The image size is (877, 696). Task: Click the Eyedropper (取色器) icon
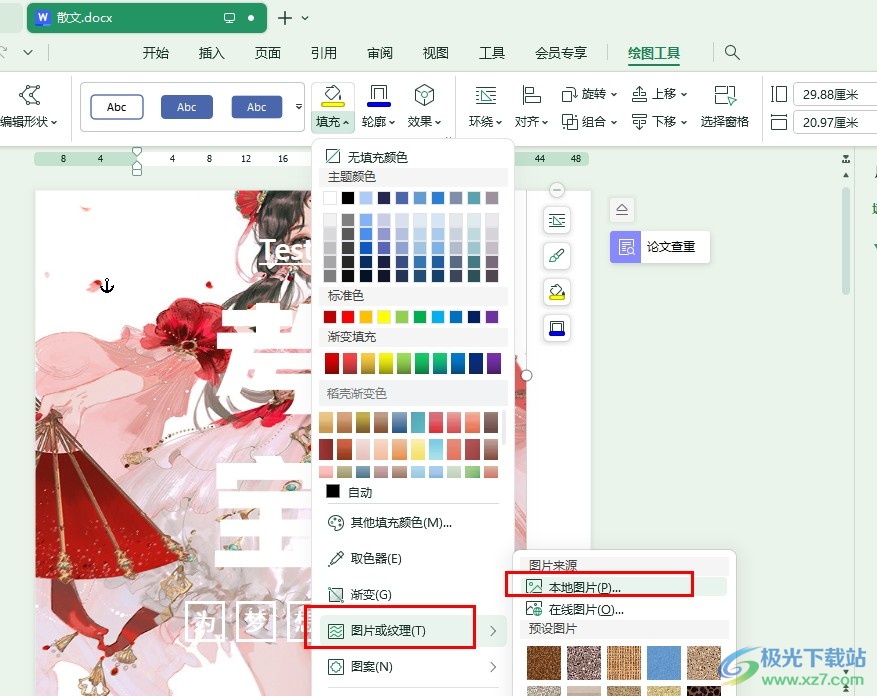click(x=336, y=558)
